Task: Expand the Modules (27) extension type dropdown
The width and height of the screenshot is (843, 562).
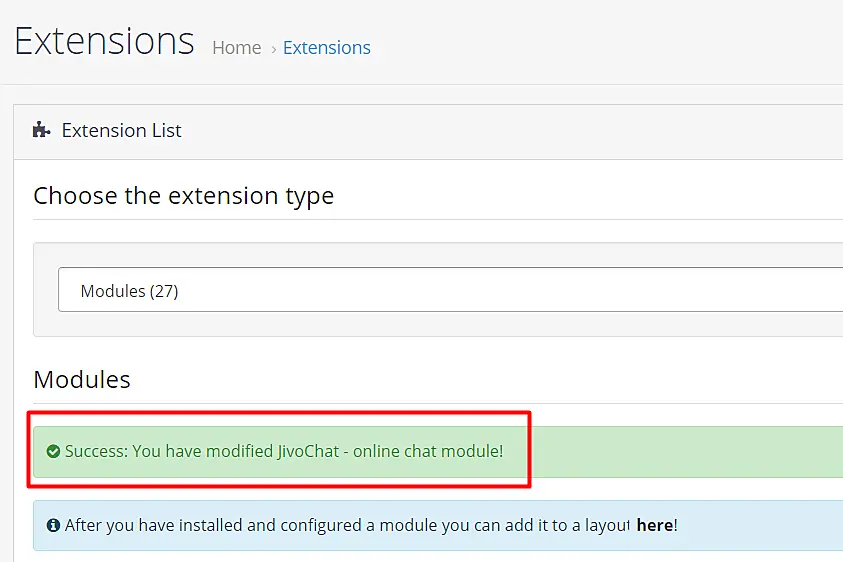Action: click(450, 291)
